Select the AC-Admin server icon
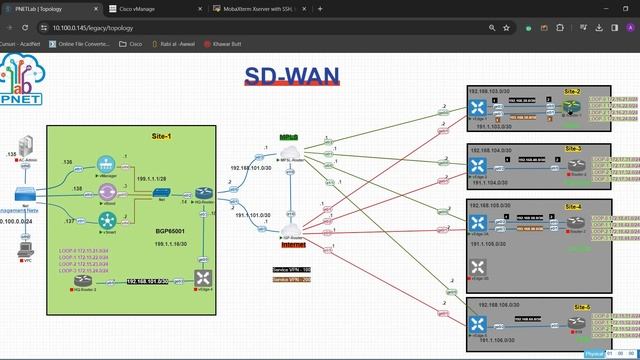The height and width of the screenshot is (360, 640). pyautogui.click(x=25, y=146)
